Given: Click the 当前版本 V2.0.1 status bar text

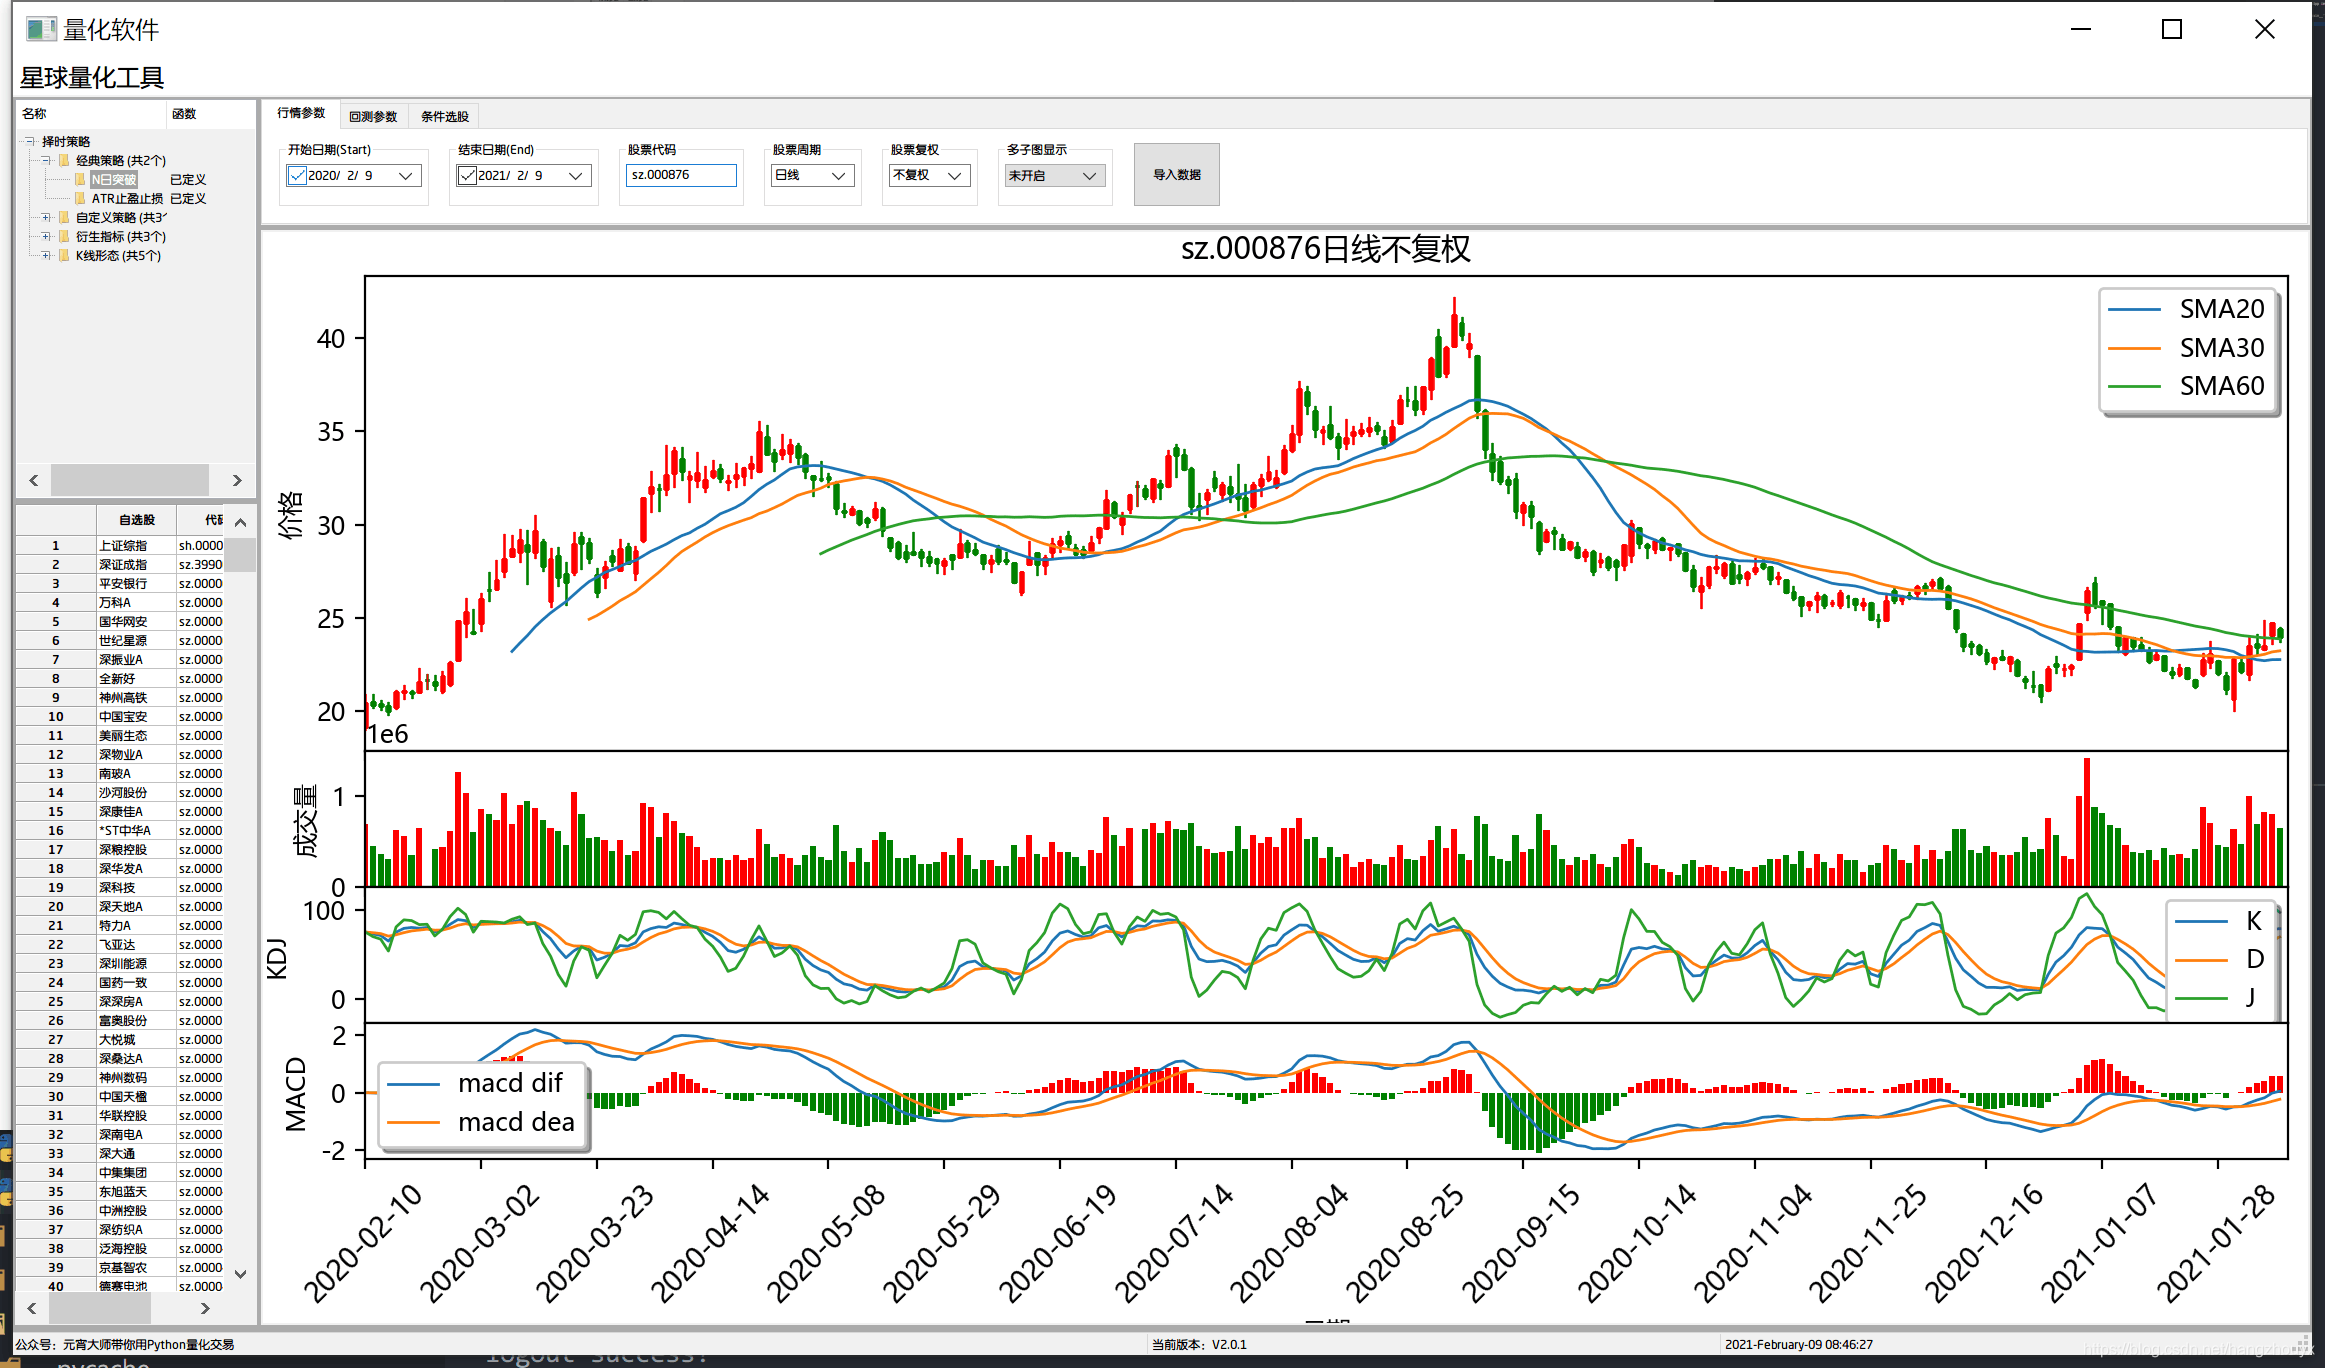Looking at the screenshot, I should [1199, 1345].
